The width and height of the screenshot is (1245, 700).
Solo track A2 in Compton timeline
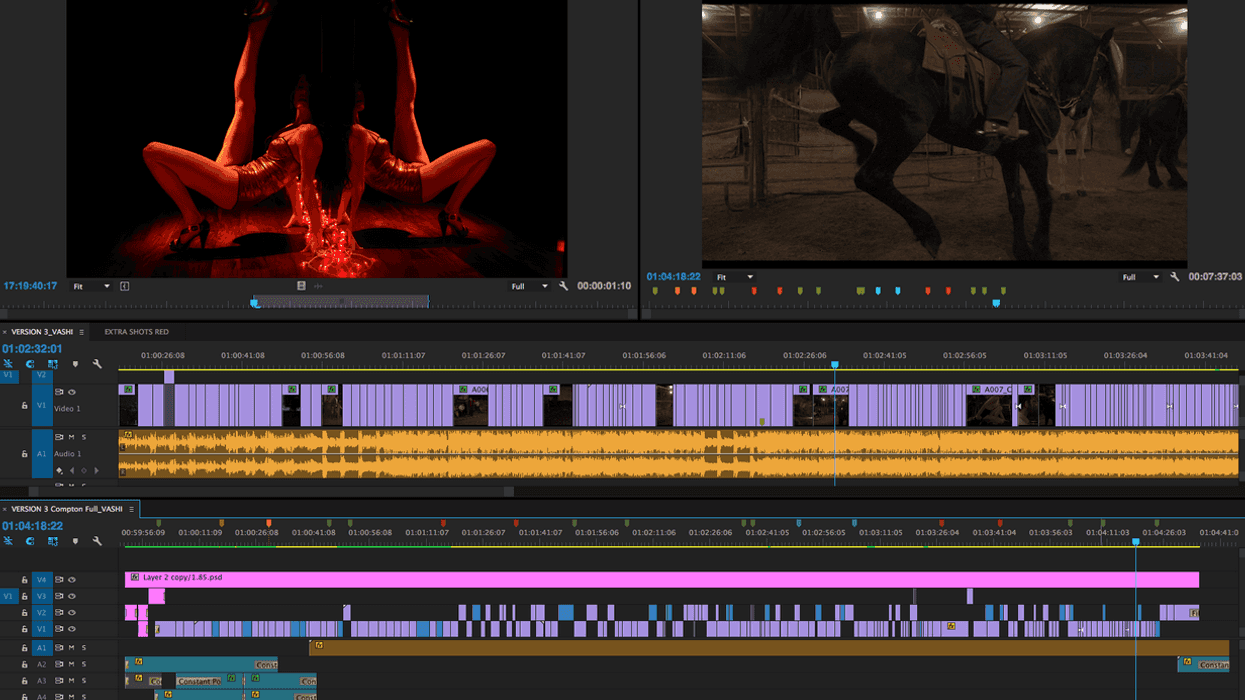(x=84, y=664)
